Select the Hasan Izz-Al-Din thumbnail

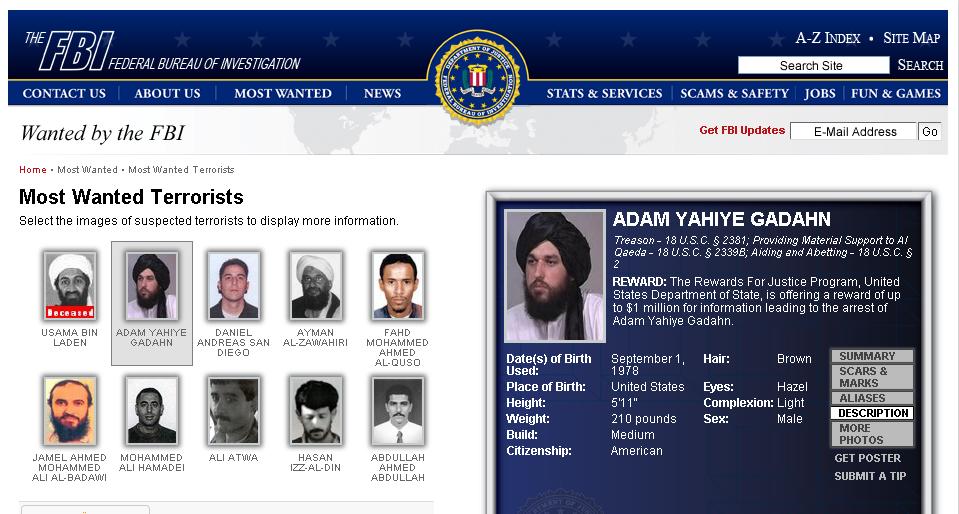coord(316,411)
